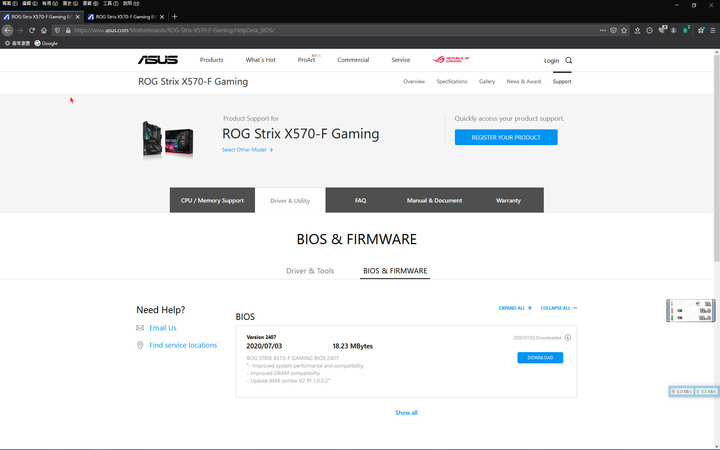The width and height of the screenshot is (720, 450).
Task: Click Show all BIOS versions
Action: click(406, 413)
